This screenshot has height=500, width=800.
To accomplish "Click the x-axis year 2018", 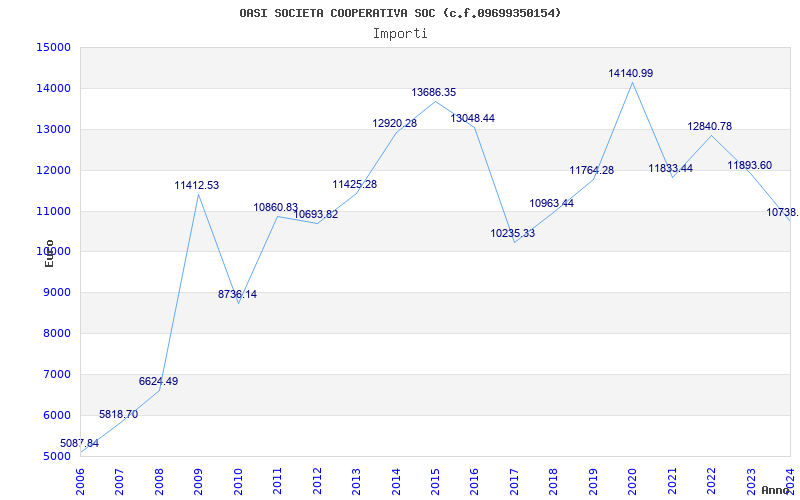I will coord(554,482).
